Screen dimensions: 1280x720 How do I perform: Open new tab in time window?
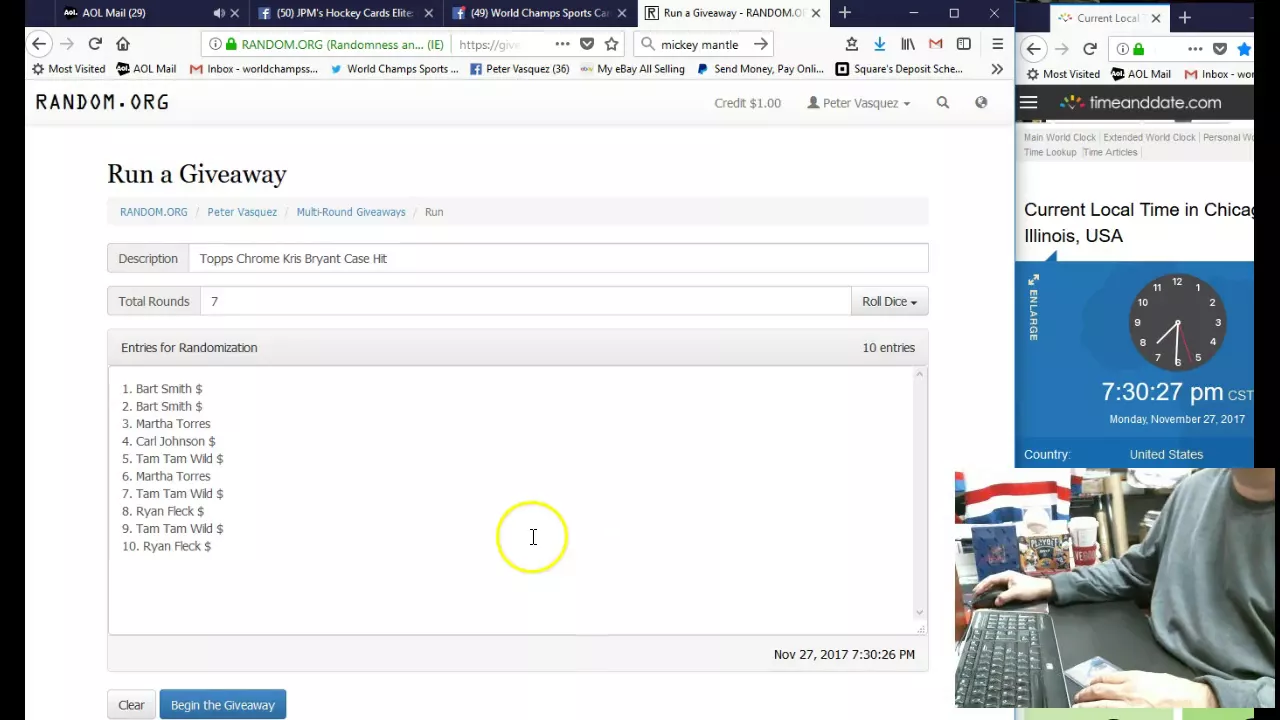point(1185,18)
